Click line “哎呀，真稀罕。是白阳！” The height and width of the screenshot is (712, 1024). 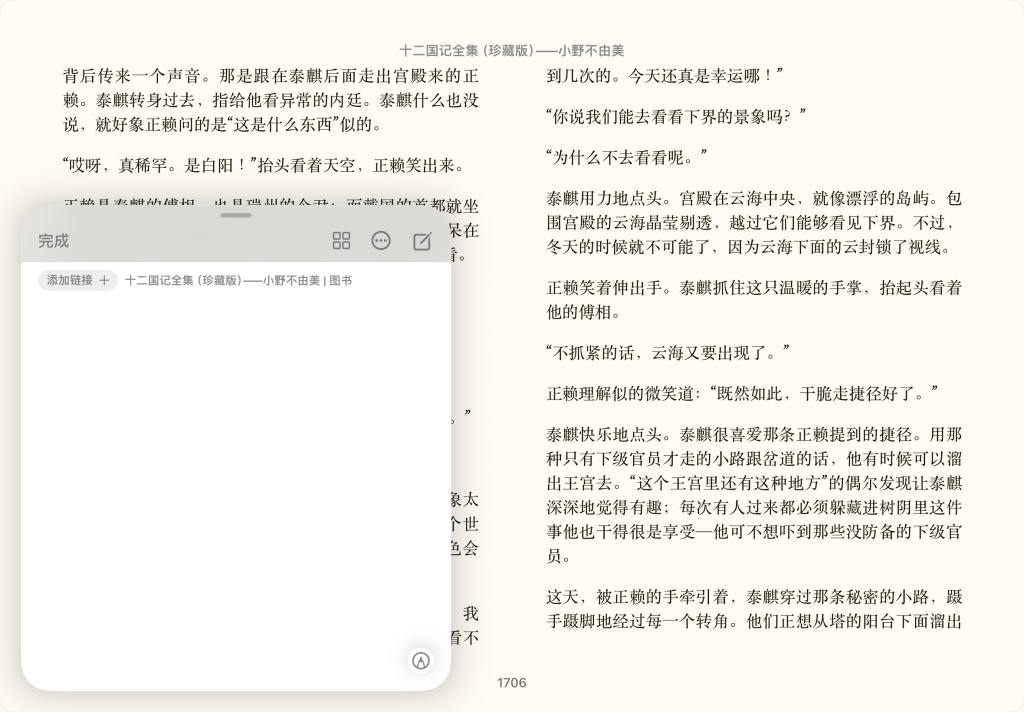click(264, 165)
